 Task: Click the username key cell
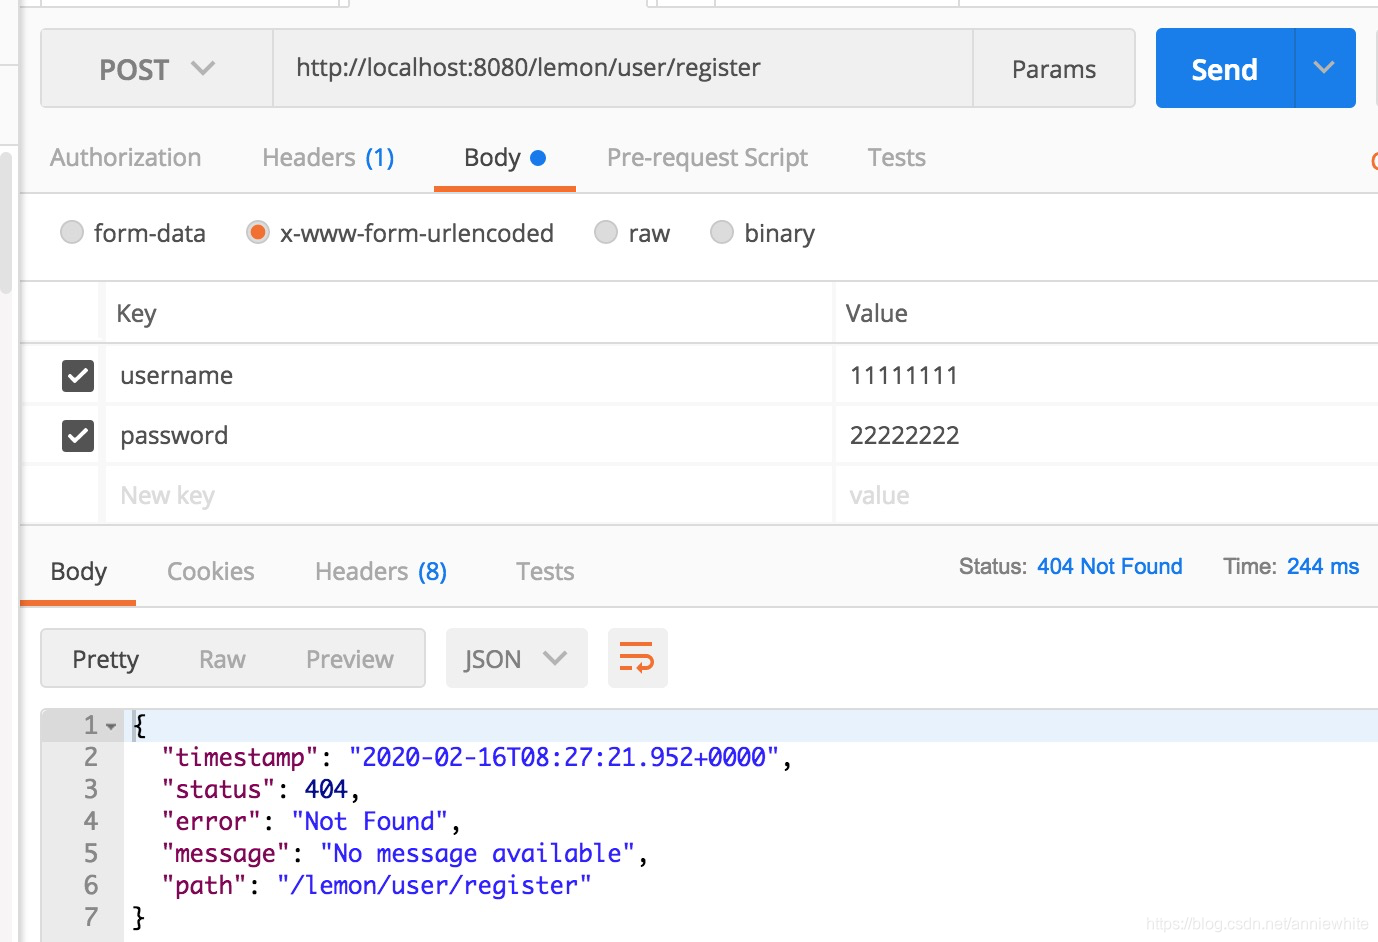click(x=468, y=375)
